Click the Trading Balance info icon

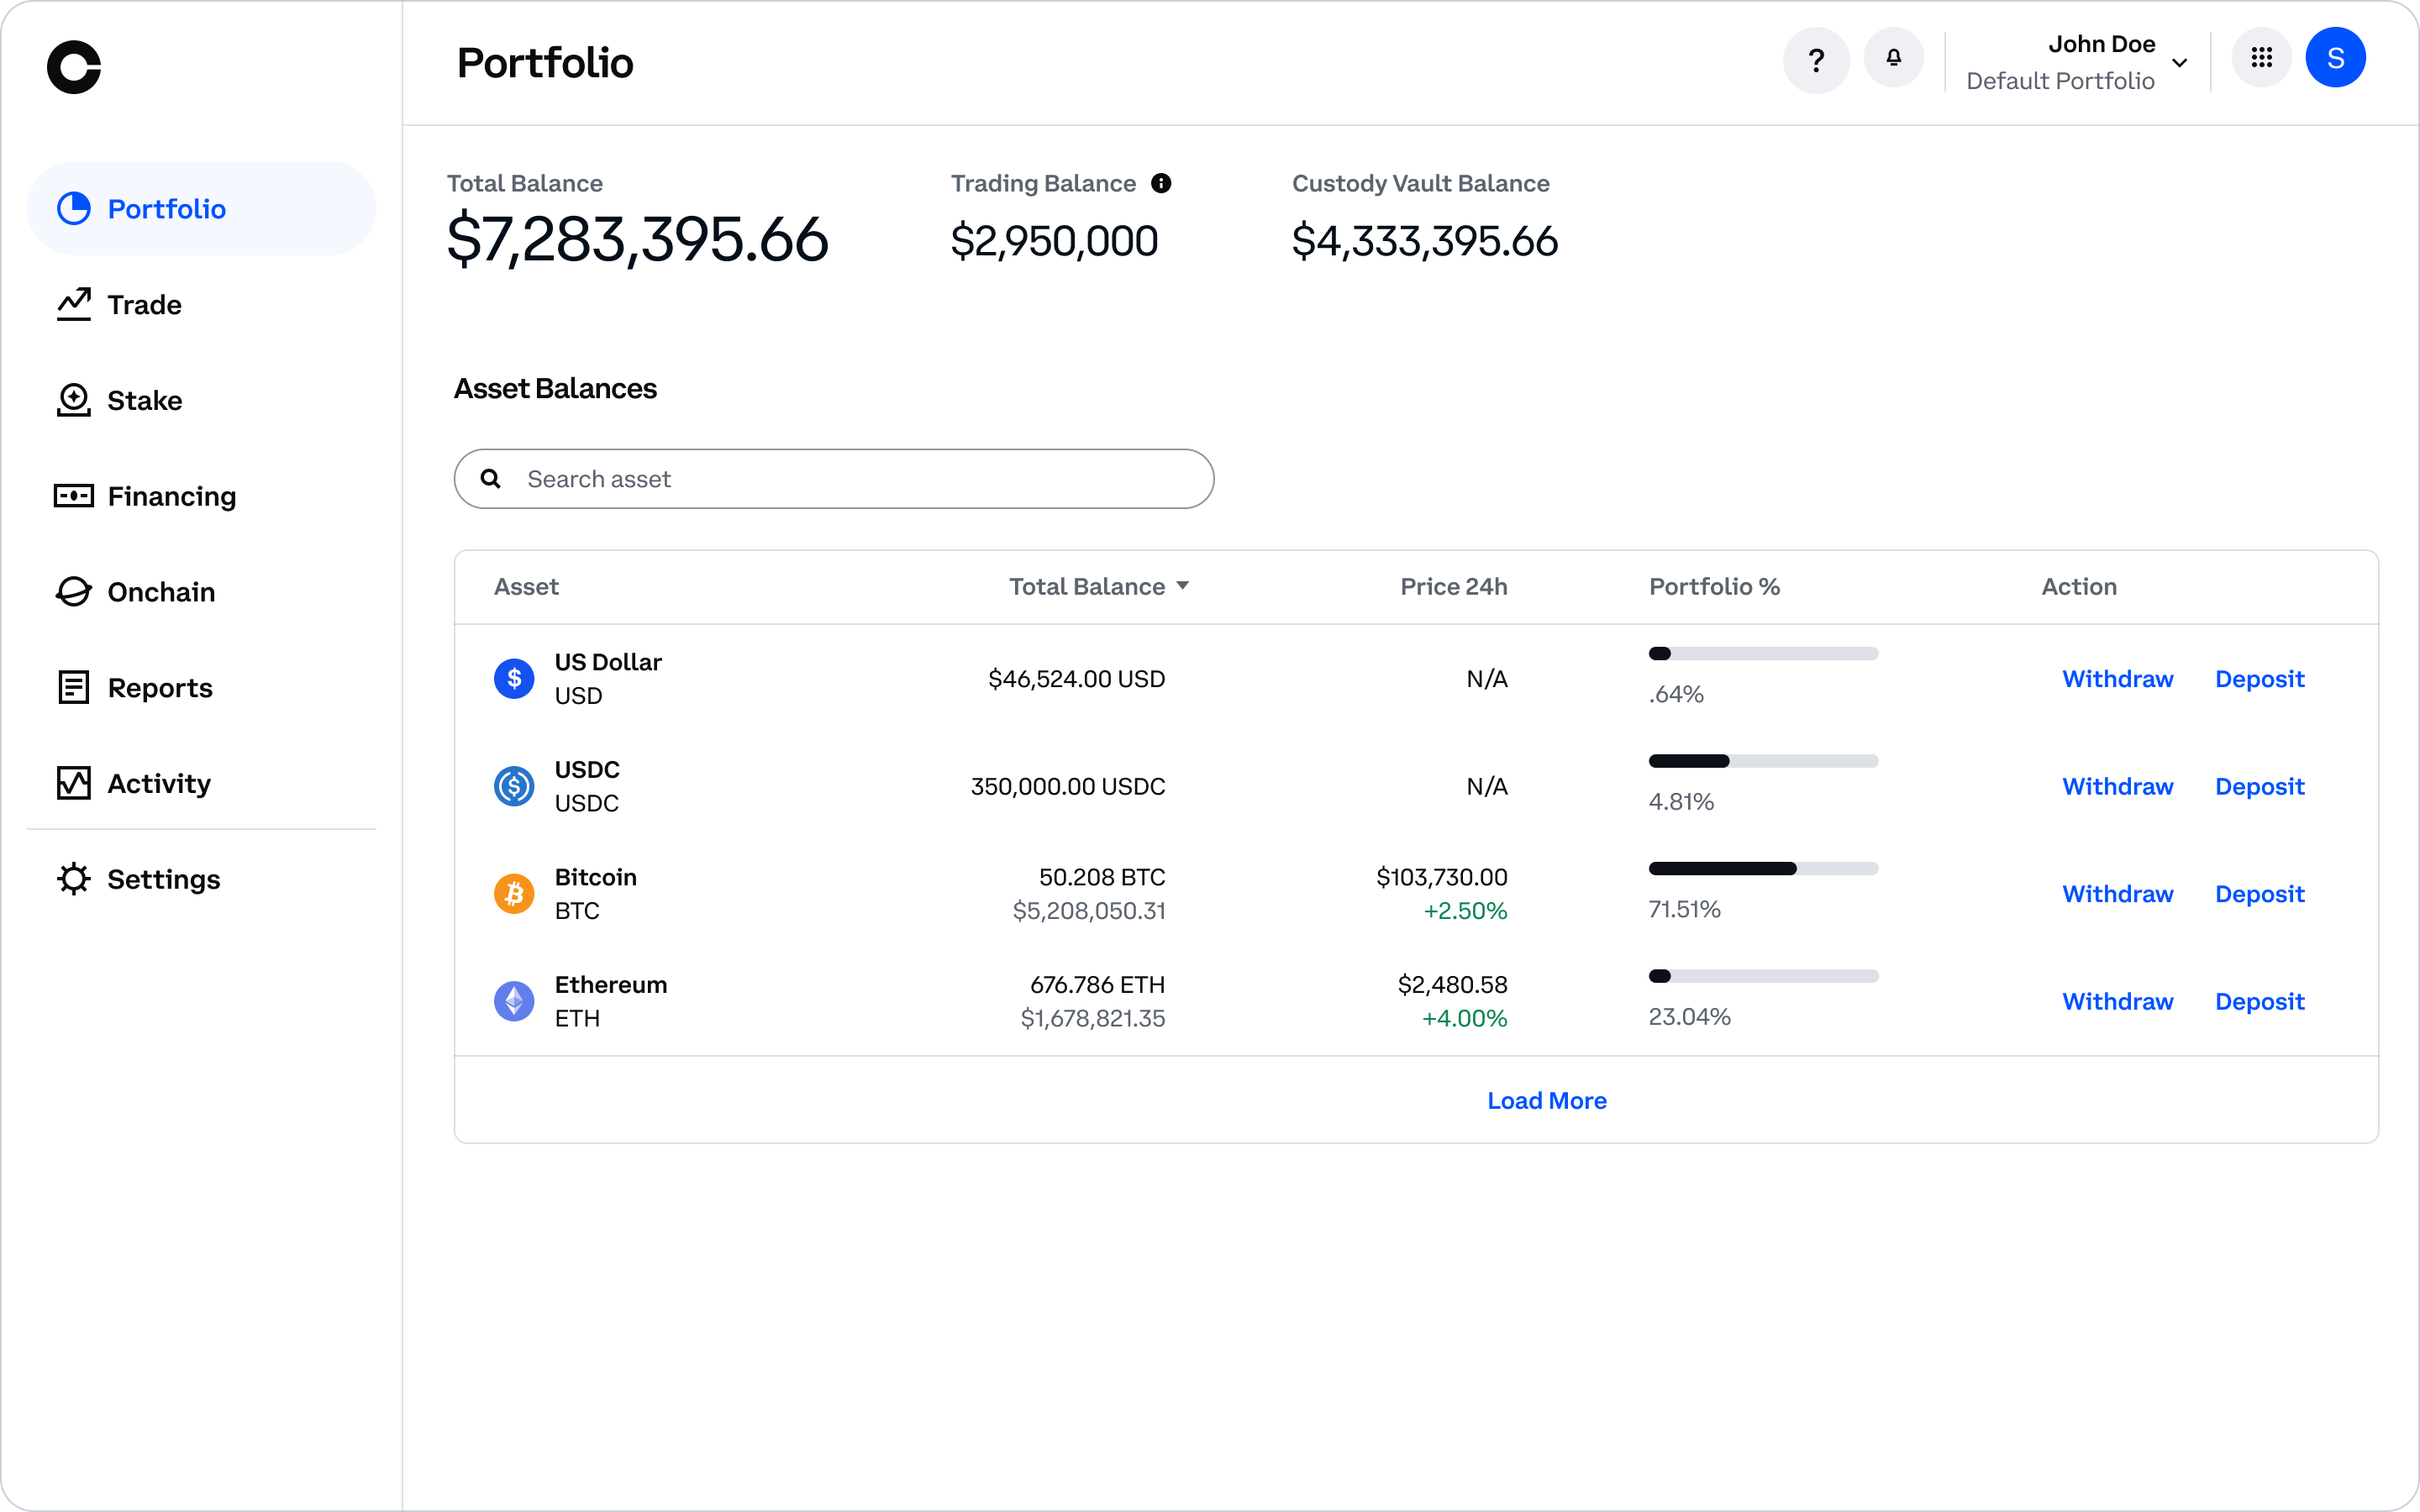click(1160, 183)
